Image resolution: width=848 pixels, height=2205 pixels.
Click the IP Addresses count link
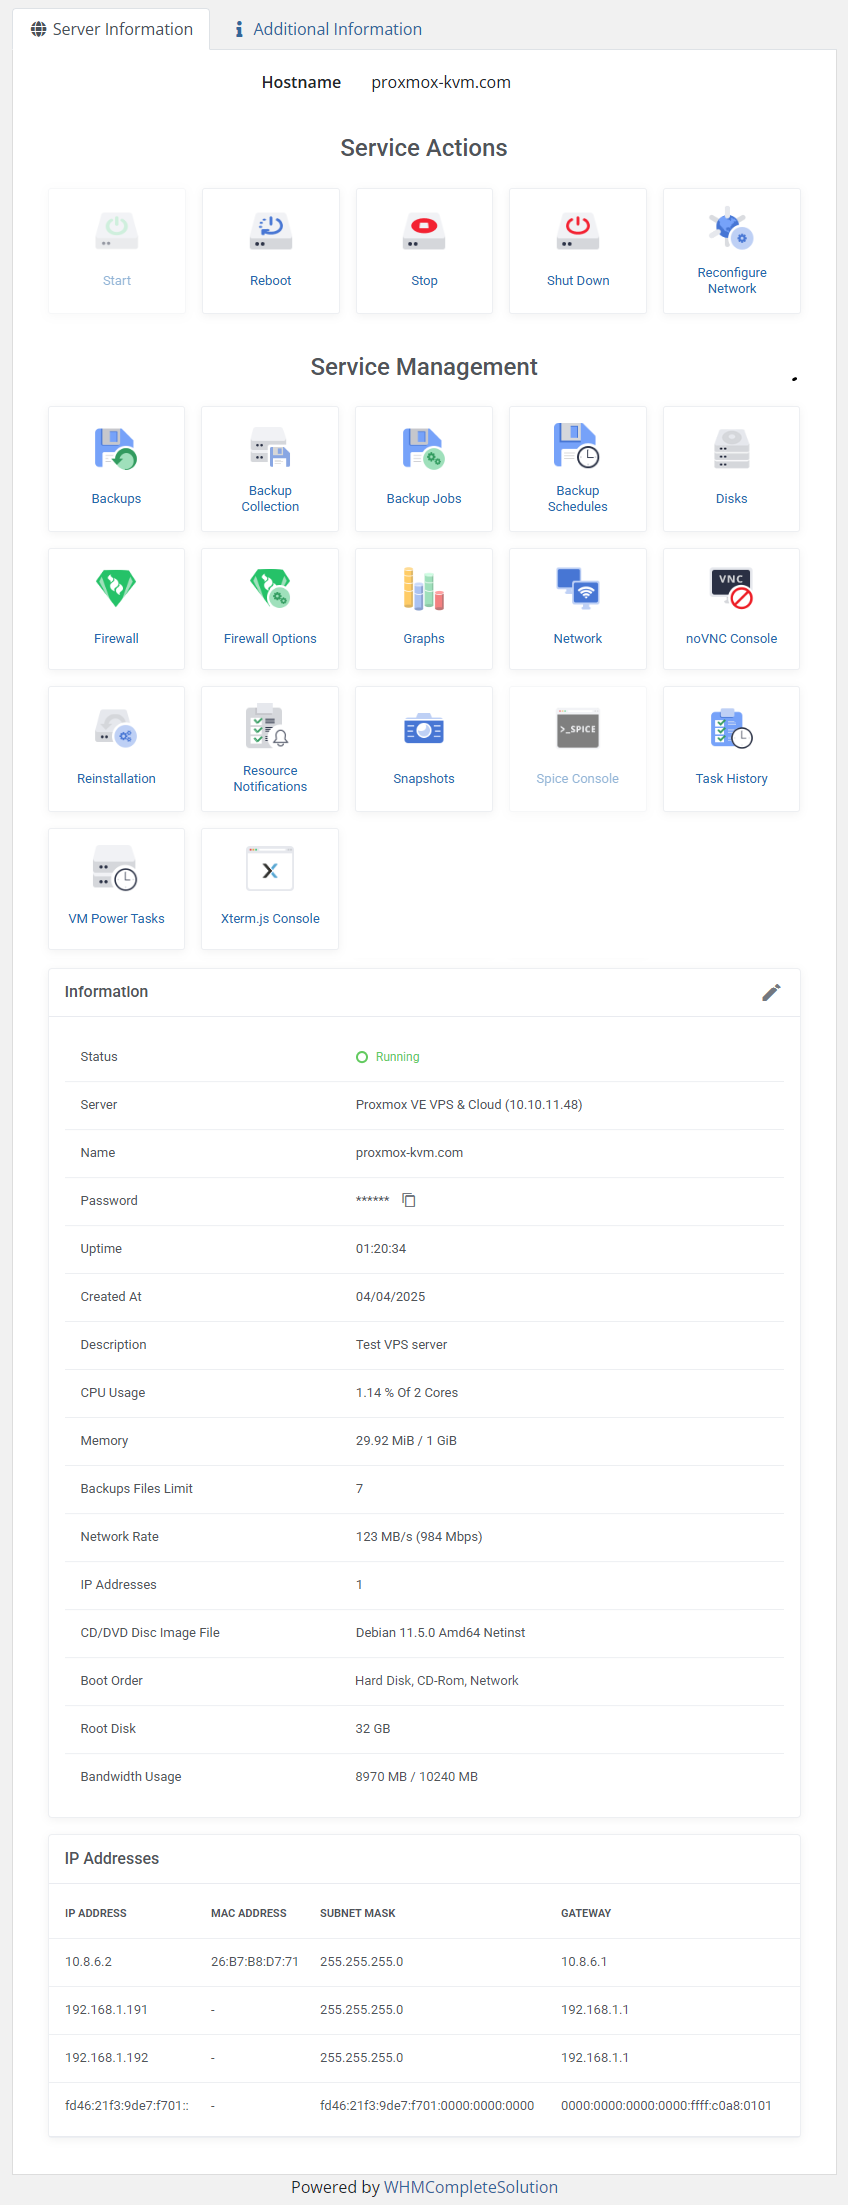359,1585
